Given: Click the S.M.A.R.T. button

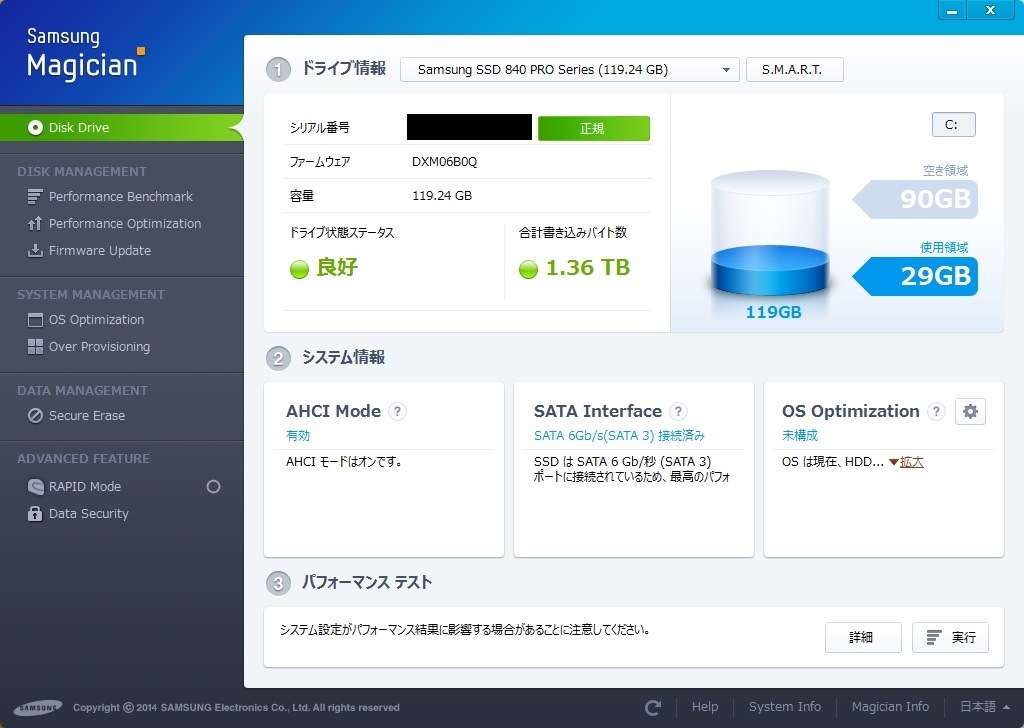Looking at the screenshot, I should coord(794,70).
